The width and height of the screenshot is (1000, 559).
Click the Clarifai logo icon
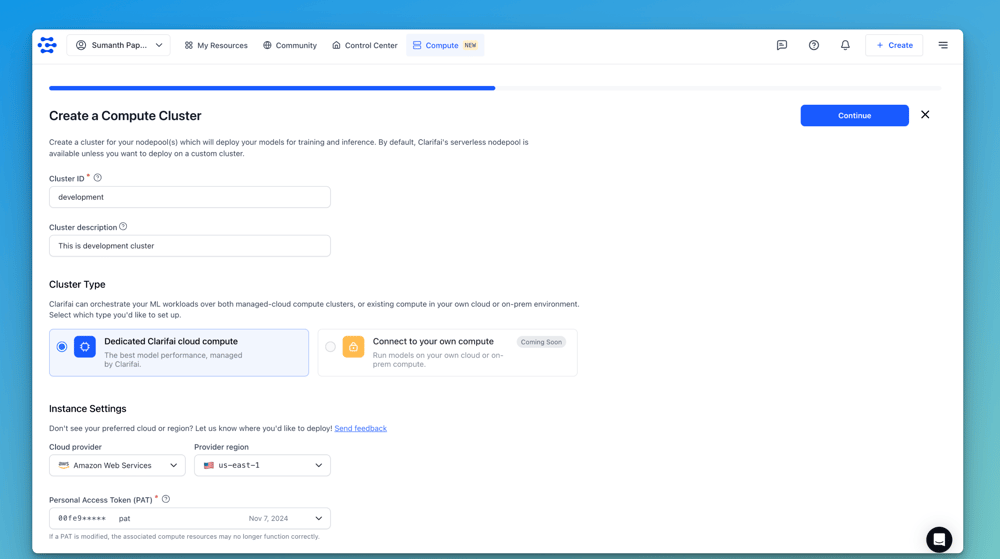point(47,45)
